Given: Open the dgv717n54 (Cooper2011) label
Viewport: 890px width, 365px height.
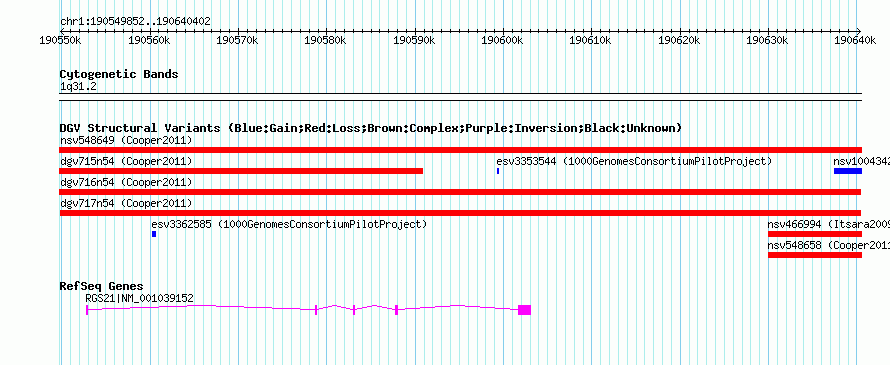Looking at the screenshot, I should 126,203.
